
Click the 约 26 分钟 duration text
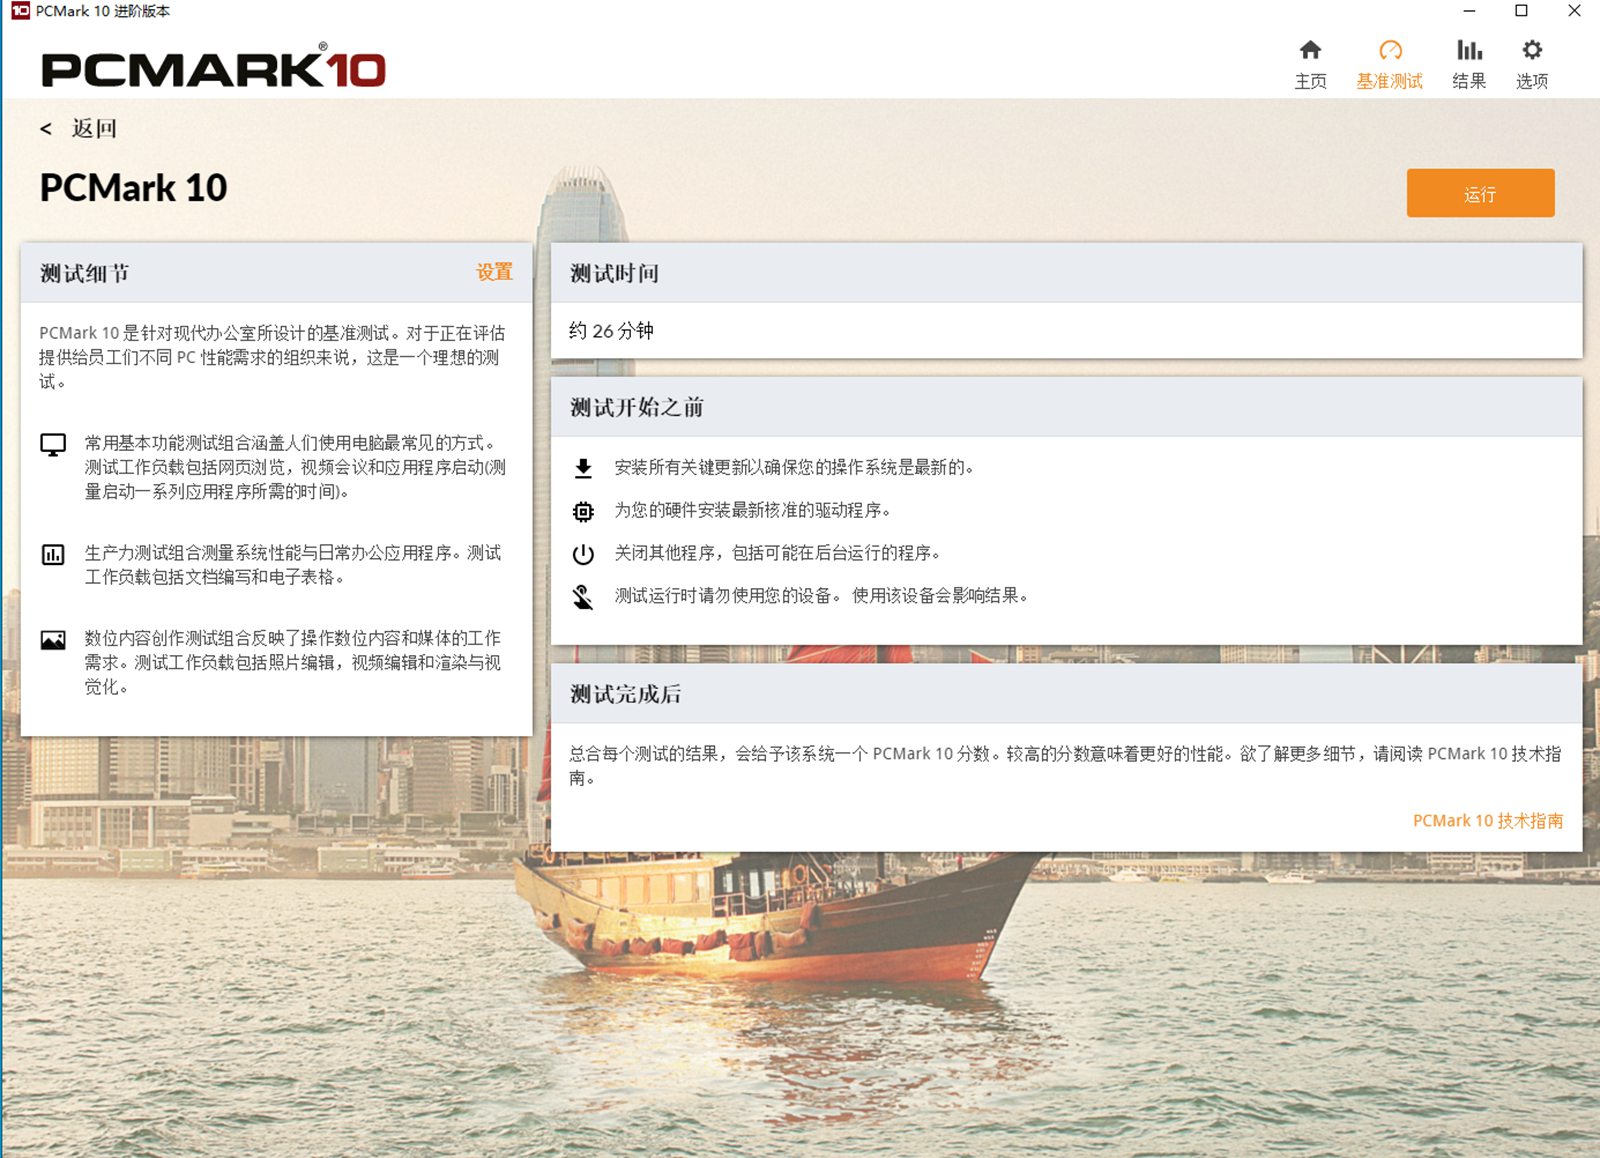tap(611, 331)
